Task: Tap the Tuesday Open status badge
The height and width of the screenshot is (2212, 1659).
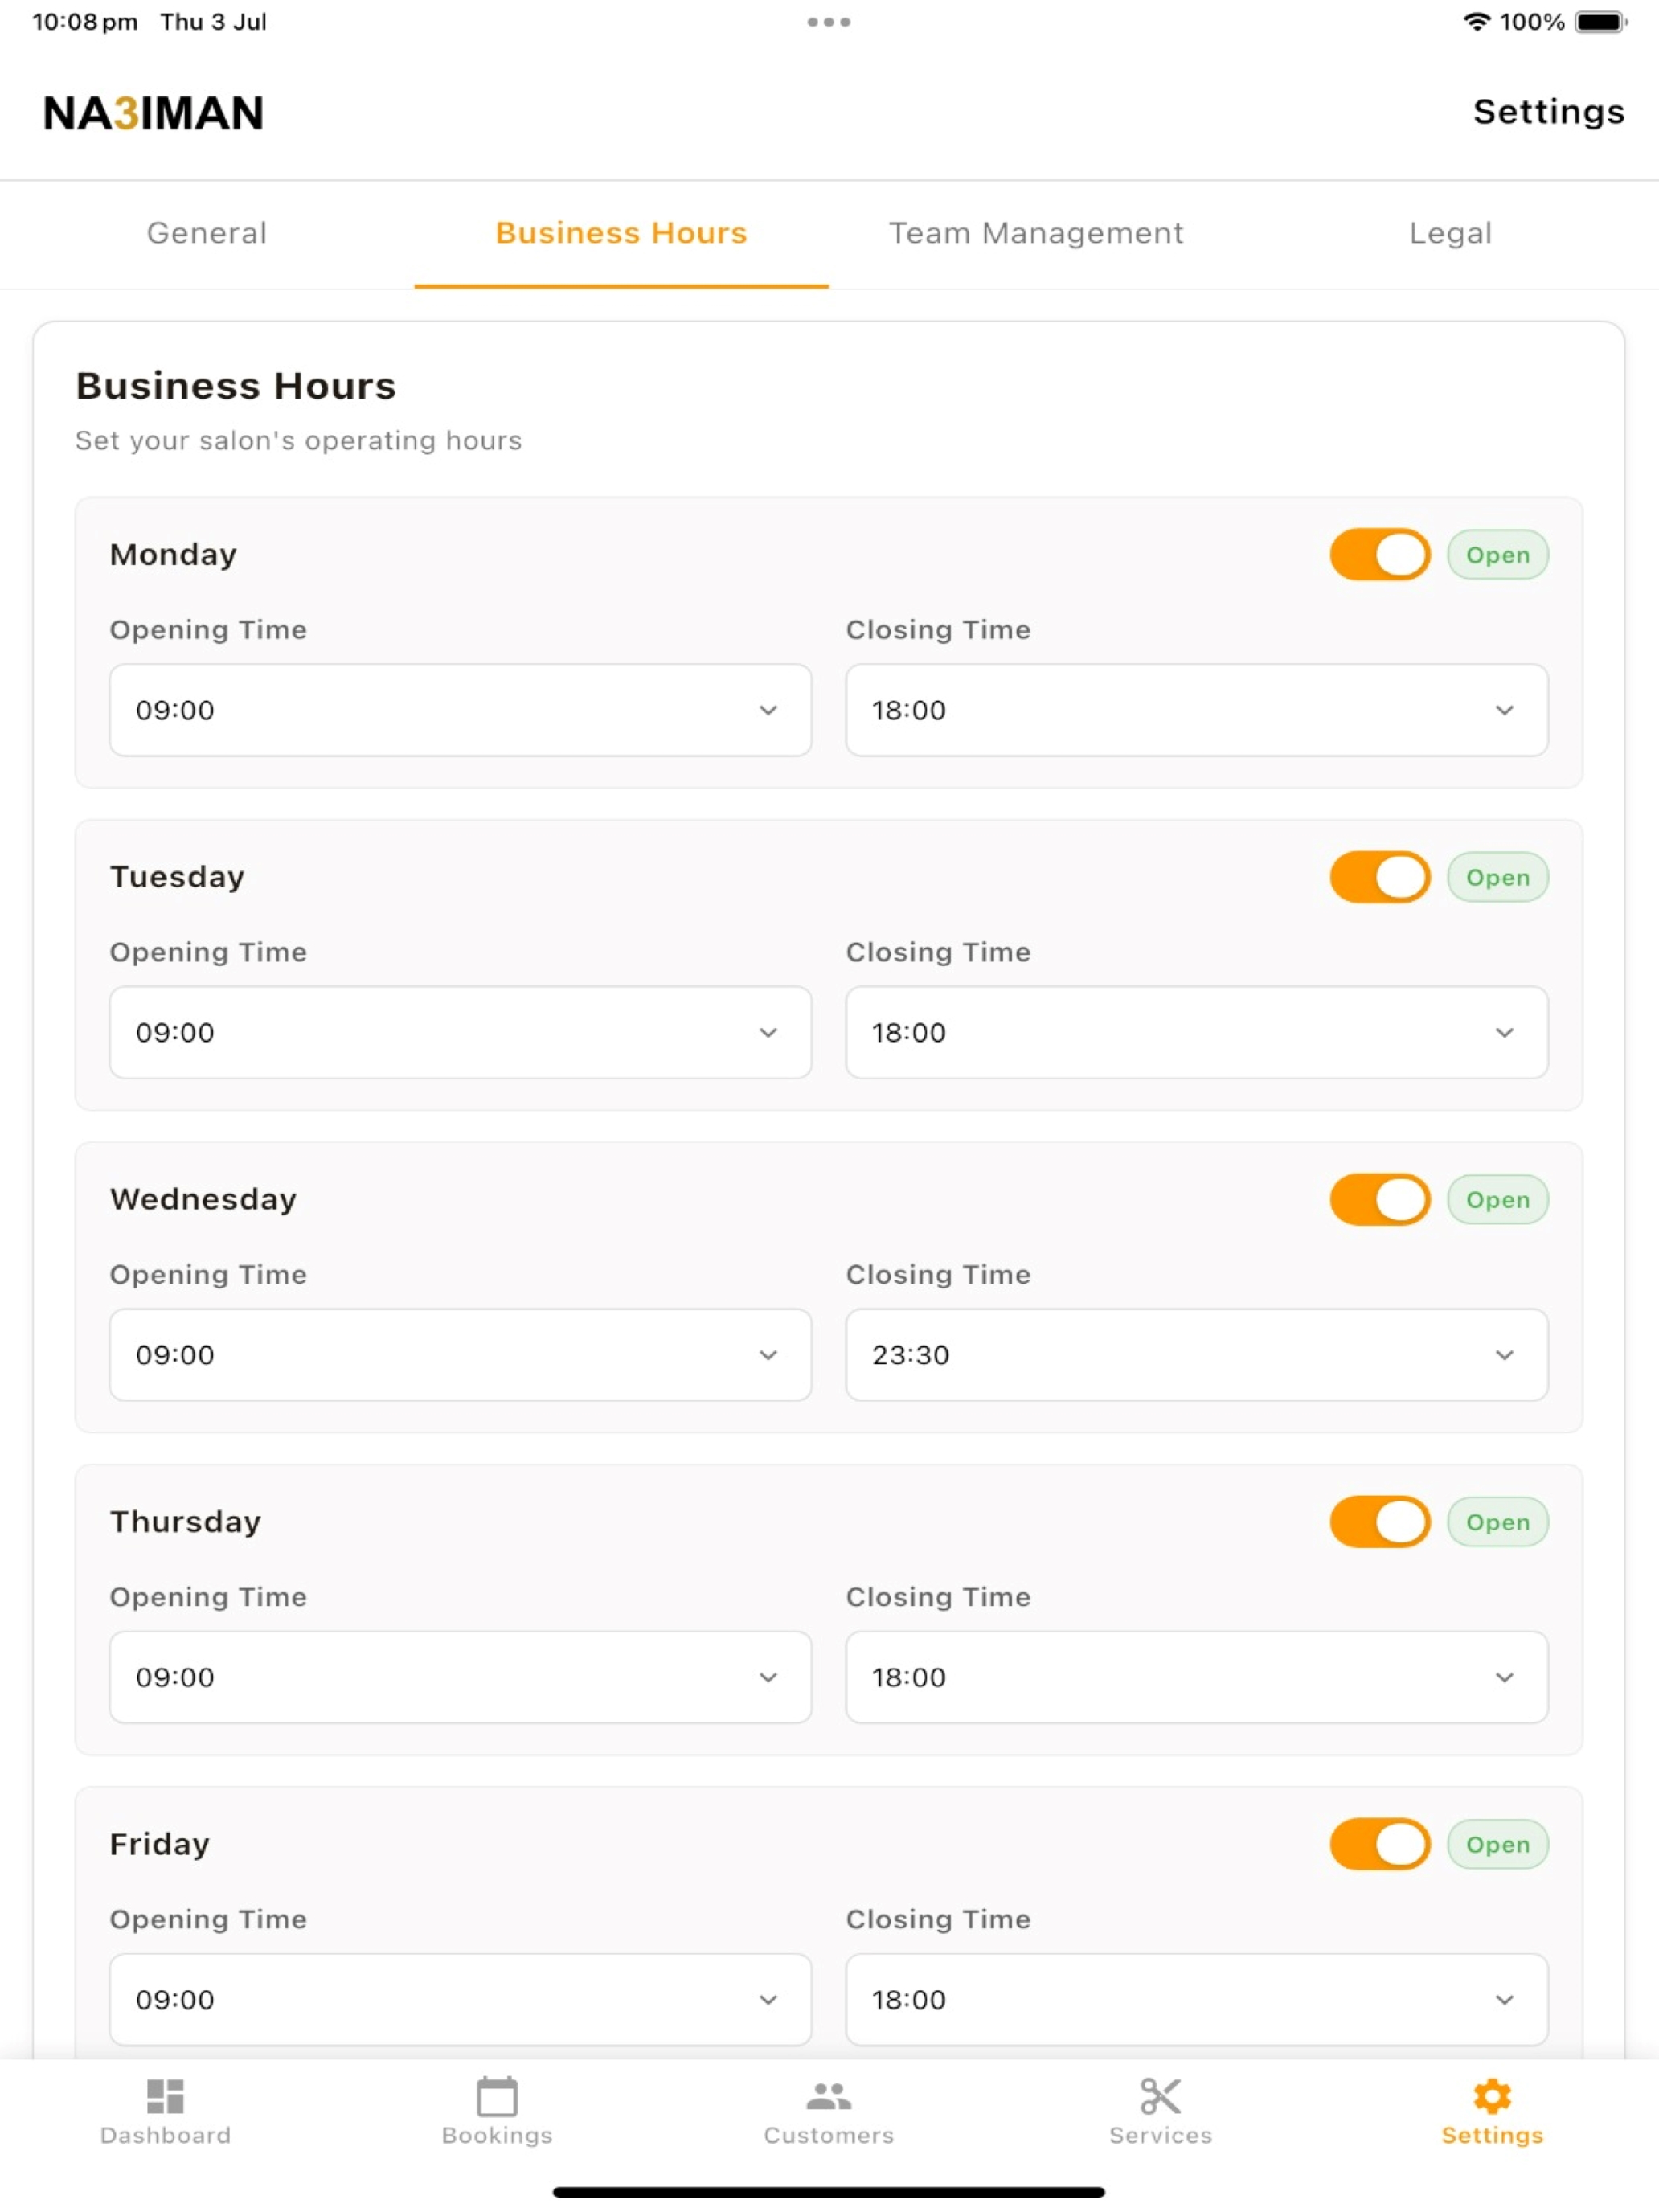Action: click(1497, 877)
